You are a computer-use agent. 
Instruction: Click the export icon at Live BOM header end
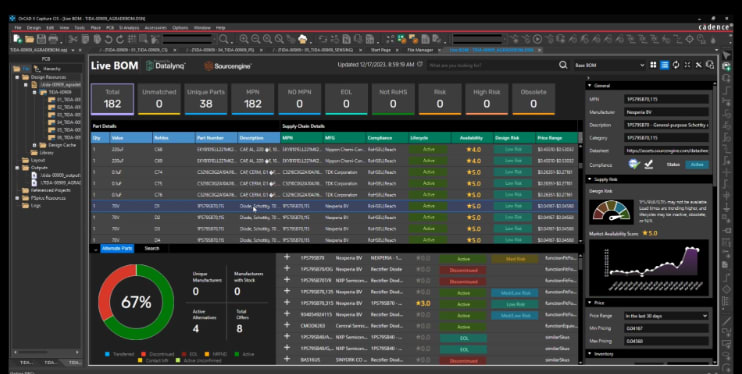(x=709, y=65)
